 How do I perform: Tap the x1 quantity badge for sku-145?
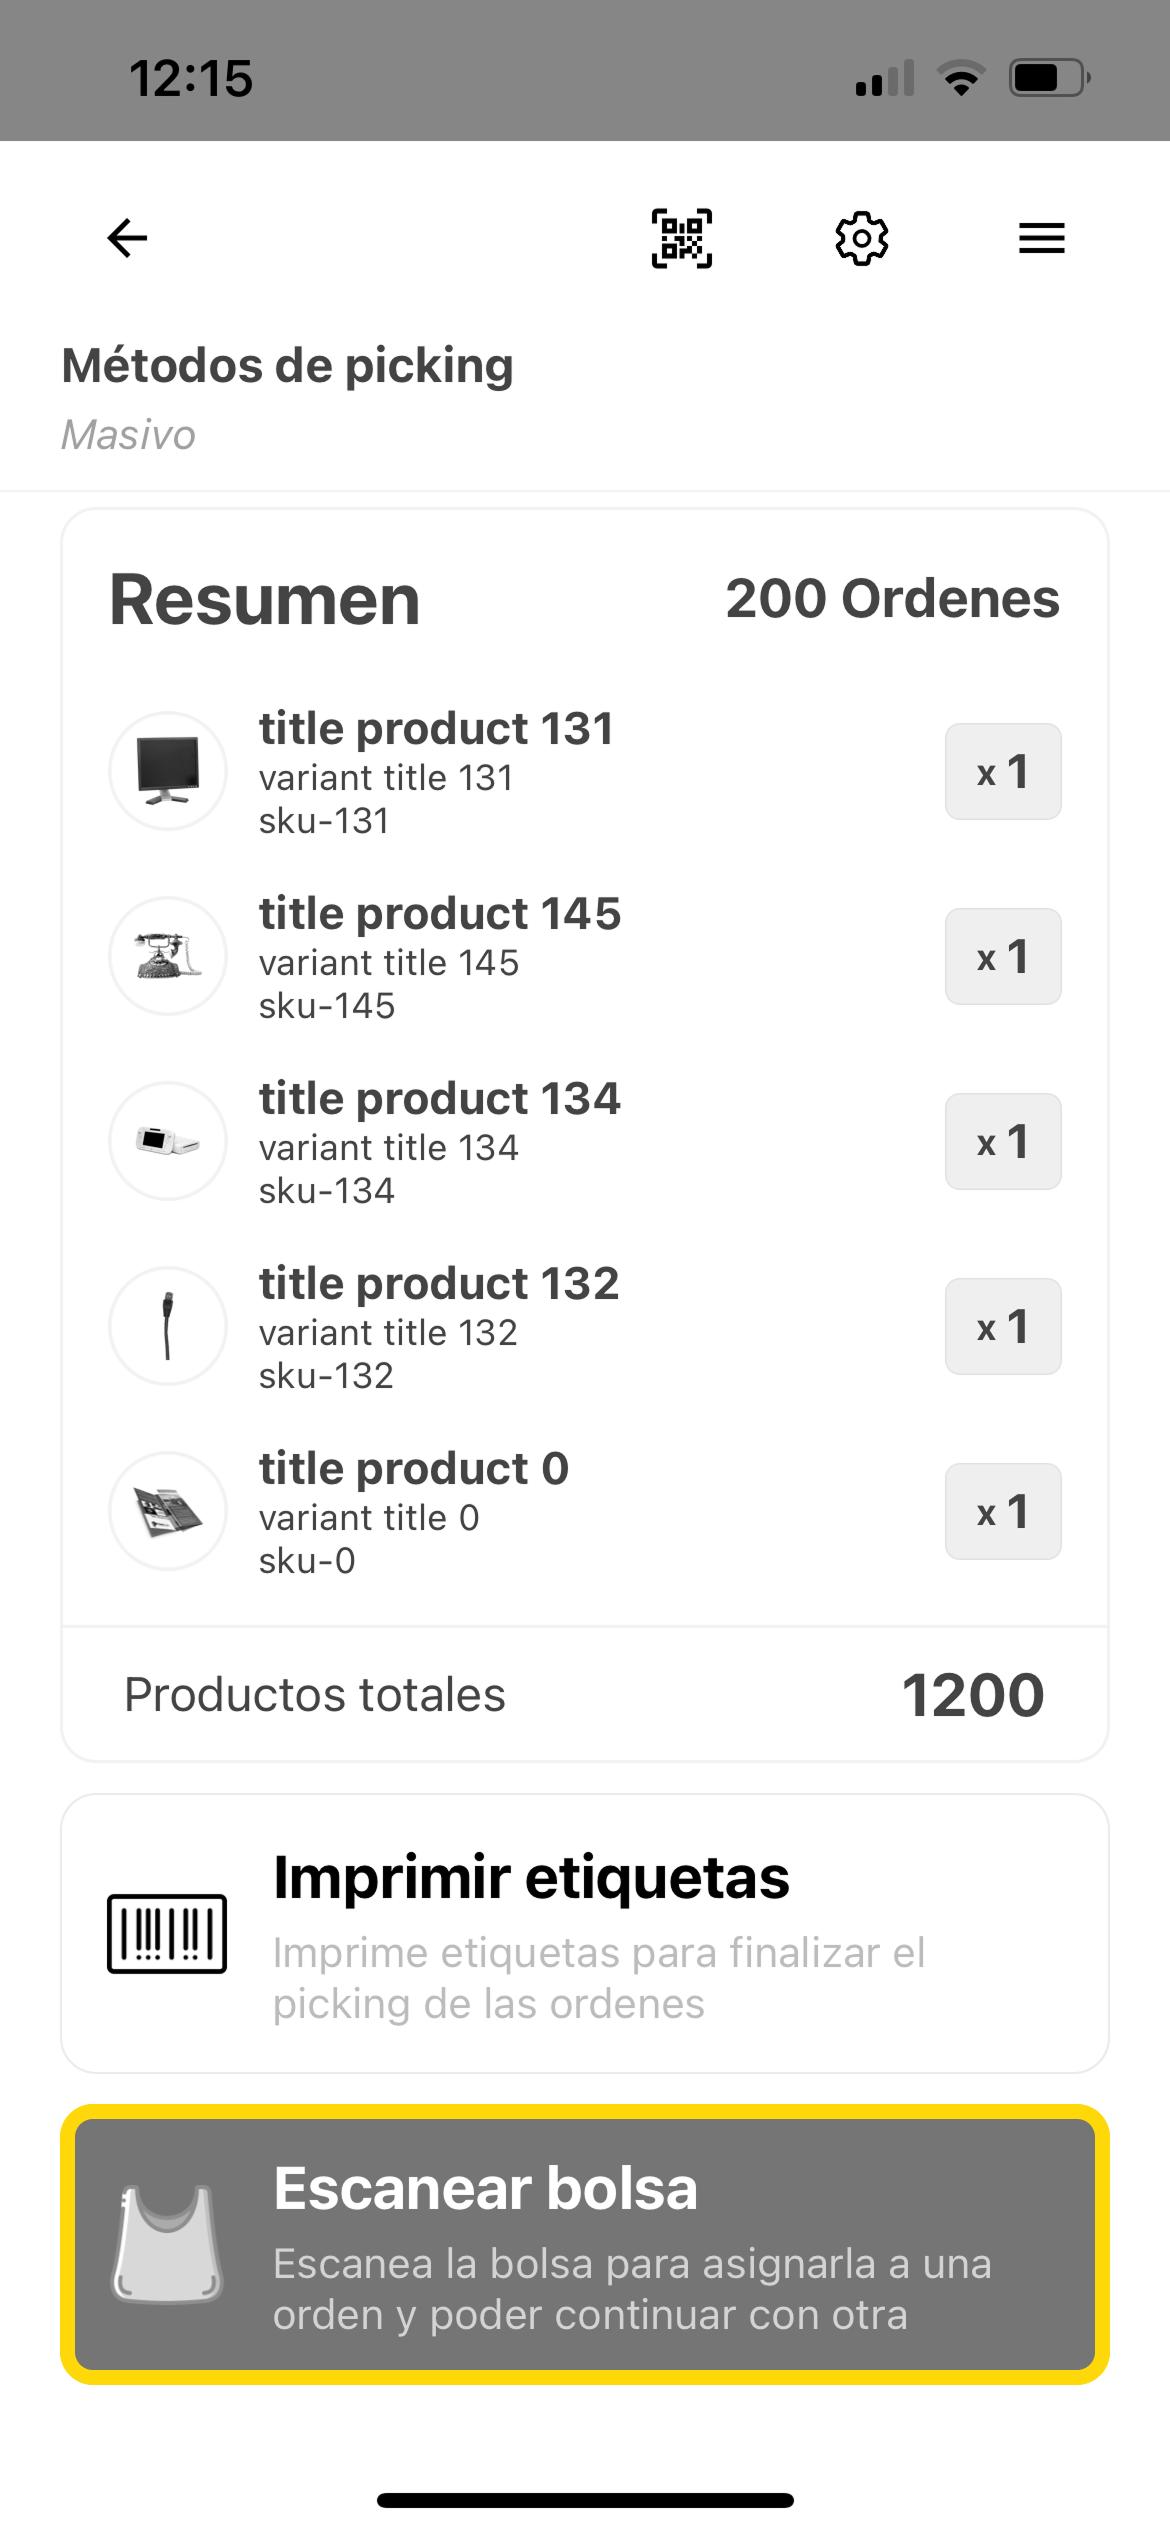click(x=1003, y=957)
